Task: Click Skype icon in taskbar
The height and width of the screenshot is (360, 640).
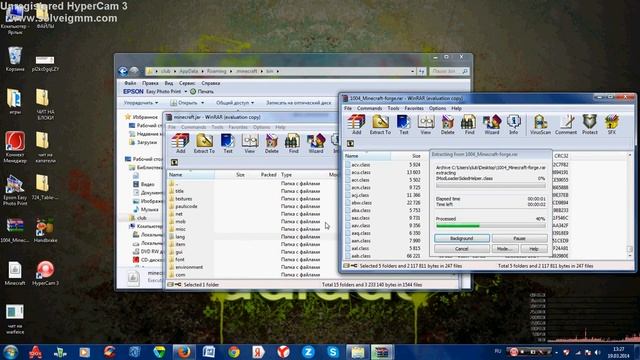Action: pos(333,352)
